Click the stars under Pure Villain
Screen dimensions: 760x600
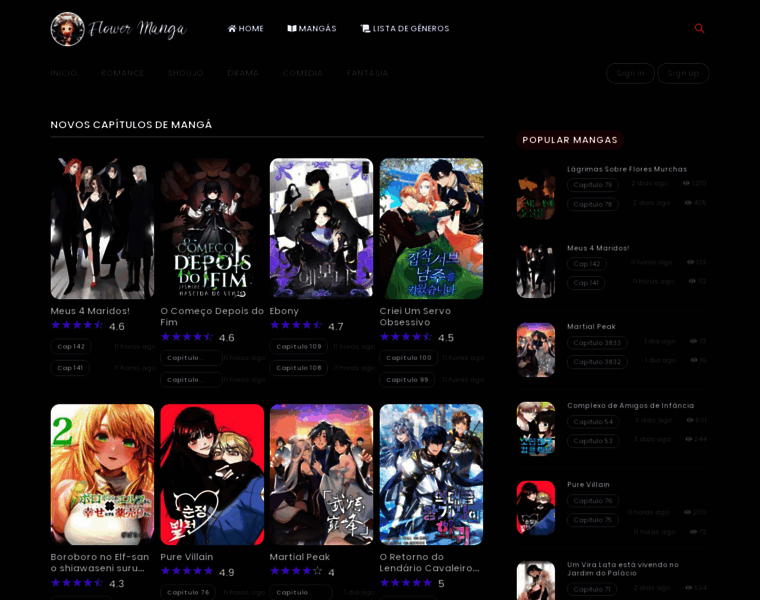(187, 571)
